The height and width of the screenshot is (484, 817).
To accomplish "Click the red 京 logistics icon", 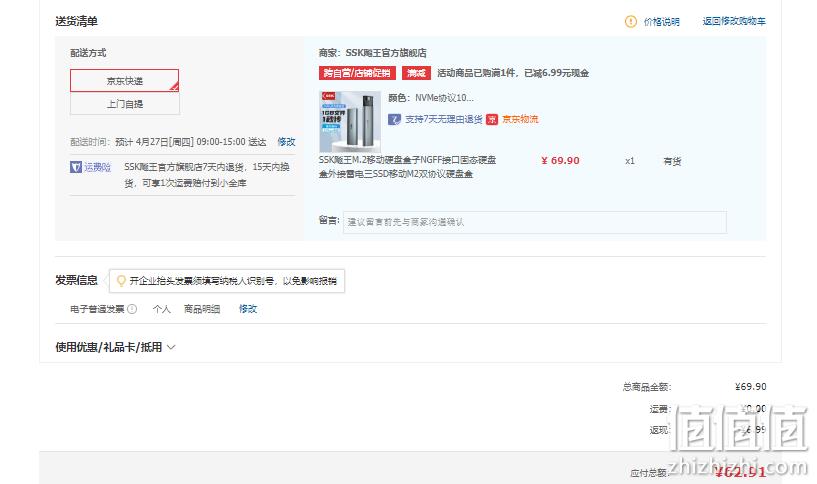I will pyautogui.click(x=492, y=119).
